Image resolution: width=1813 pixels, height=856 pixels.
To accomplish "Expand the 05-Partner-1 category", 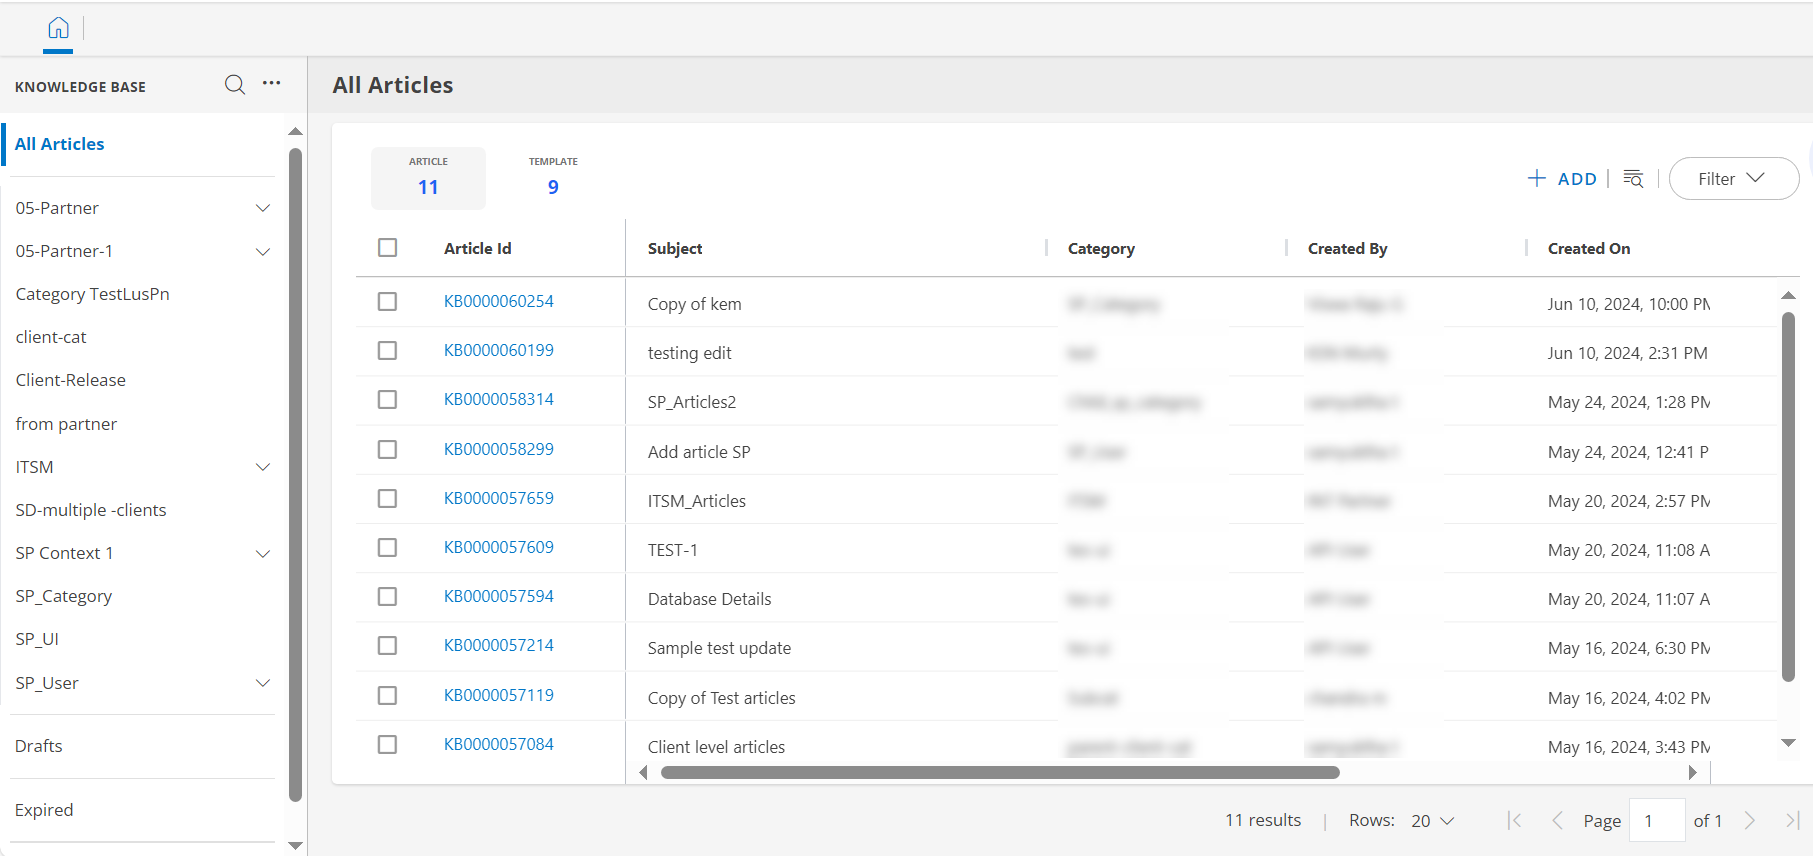I will [x=263, y=251].
